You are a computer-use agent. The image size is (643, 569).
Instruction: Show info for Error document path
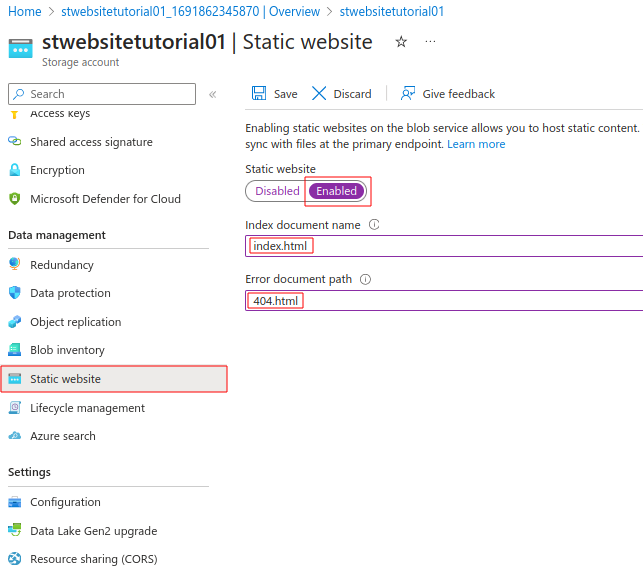(x=365, y=279)
